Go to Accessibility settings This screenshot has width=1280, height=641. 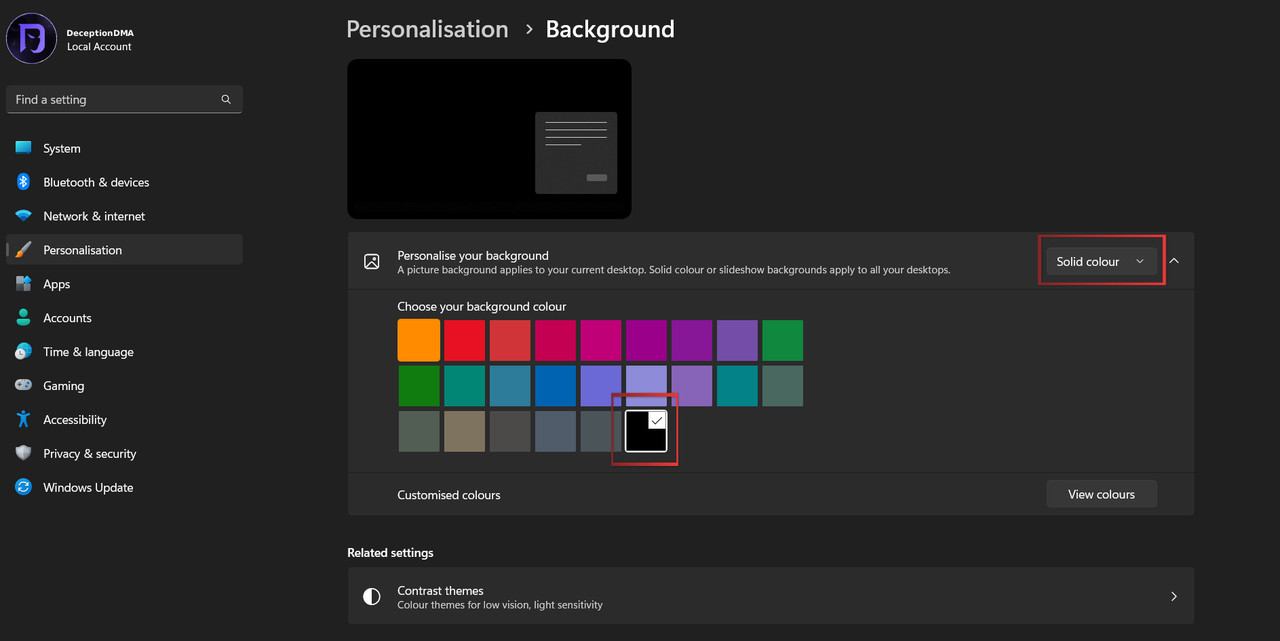tap(77, 420)
